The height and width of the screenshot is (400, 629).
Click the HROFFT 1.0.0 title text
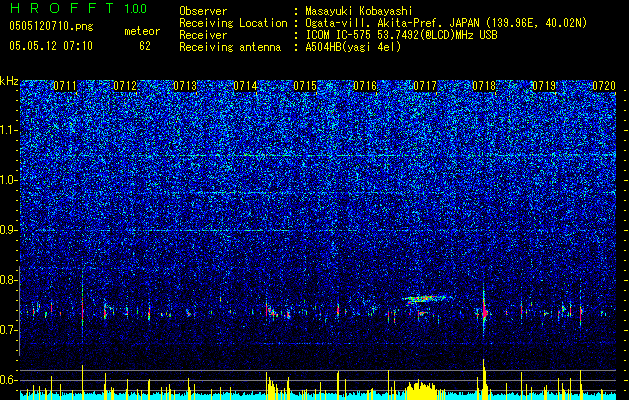pyautogui.click(x=78, y=8)
